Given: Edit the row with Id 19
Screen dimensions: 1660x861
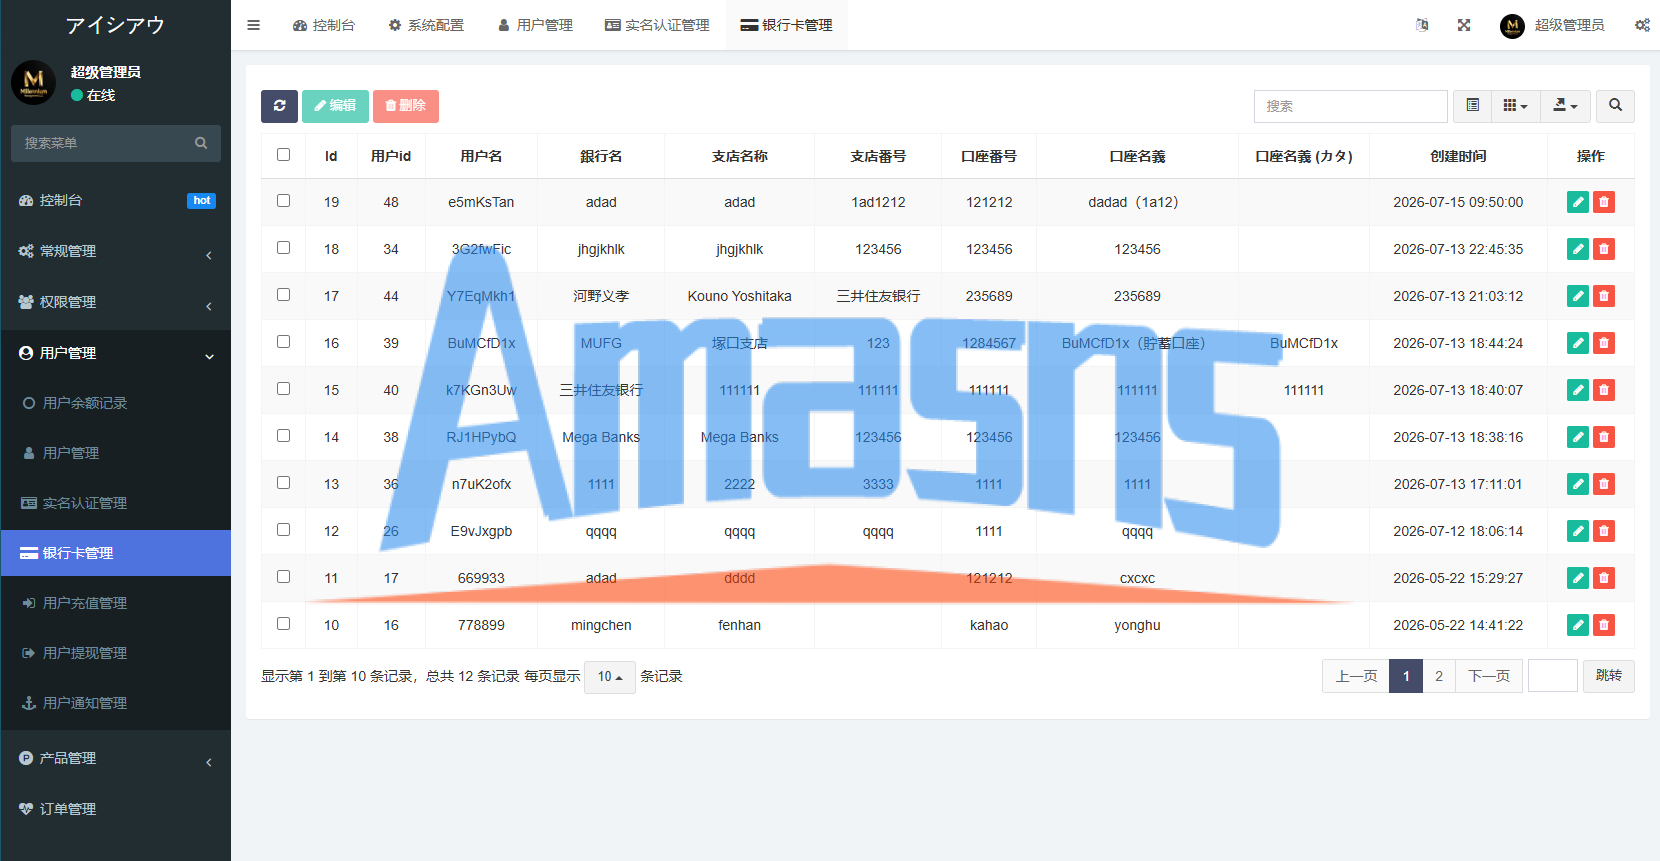Looking at the screenshot, I should (1578, 202).
